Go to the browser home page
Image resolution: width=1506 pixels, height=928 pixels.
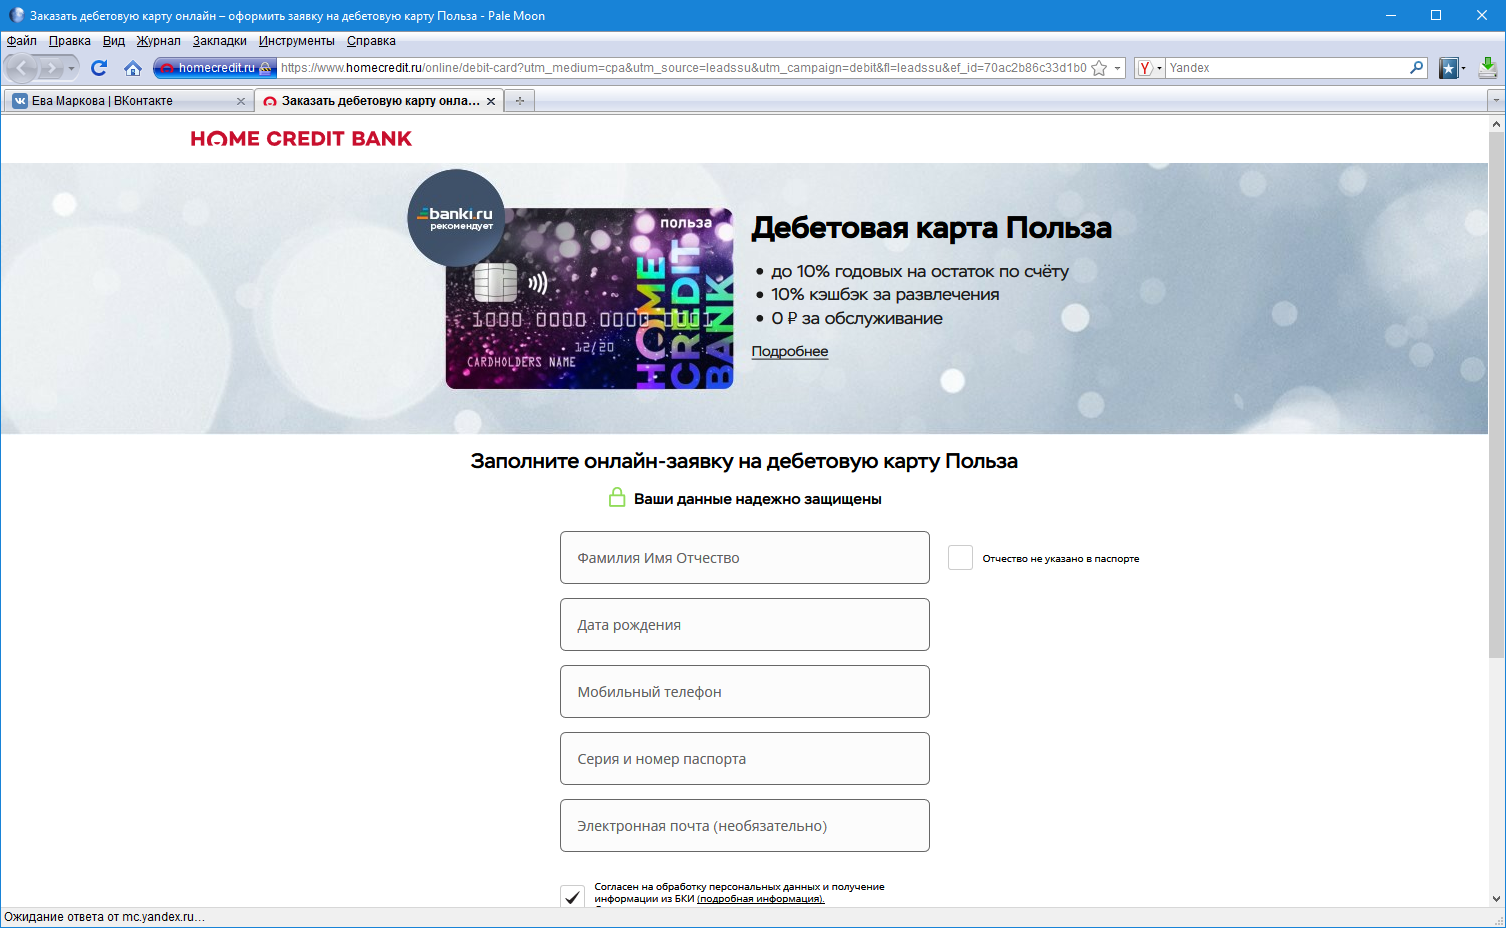pos(133,68)
